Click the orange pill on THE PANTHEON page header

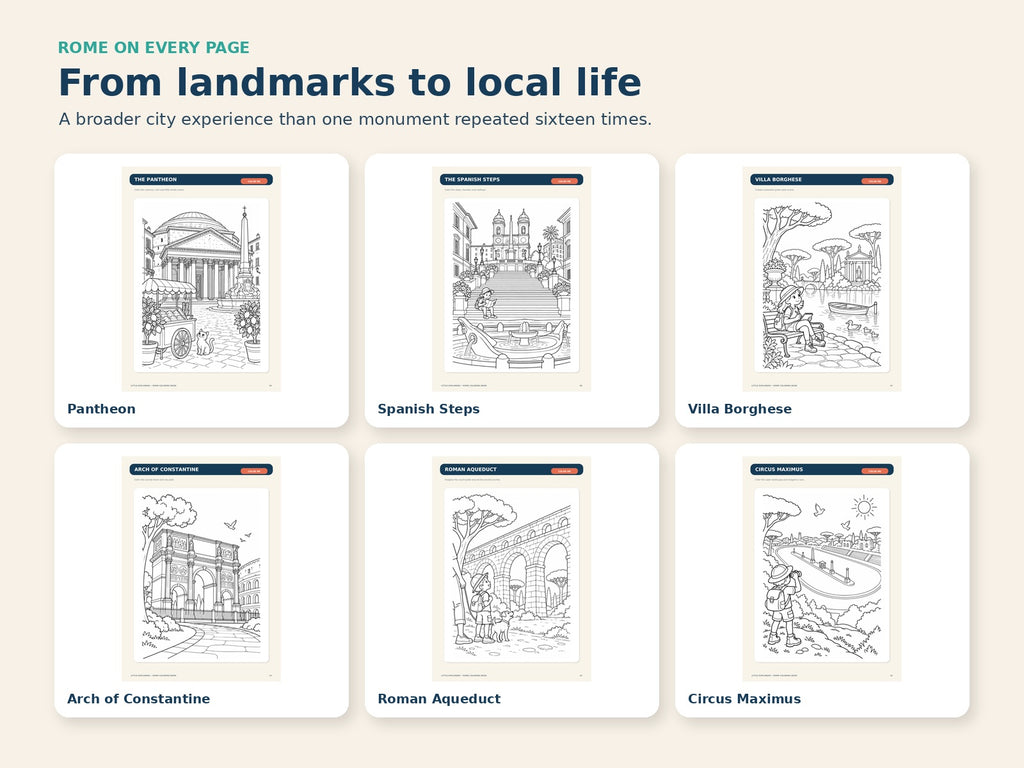(x=254, y=181)
